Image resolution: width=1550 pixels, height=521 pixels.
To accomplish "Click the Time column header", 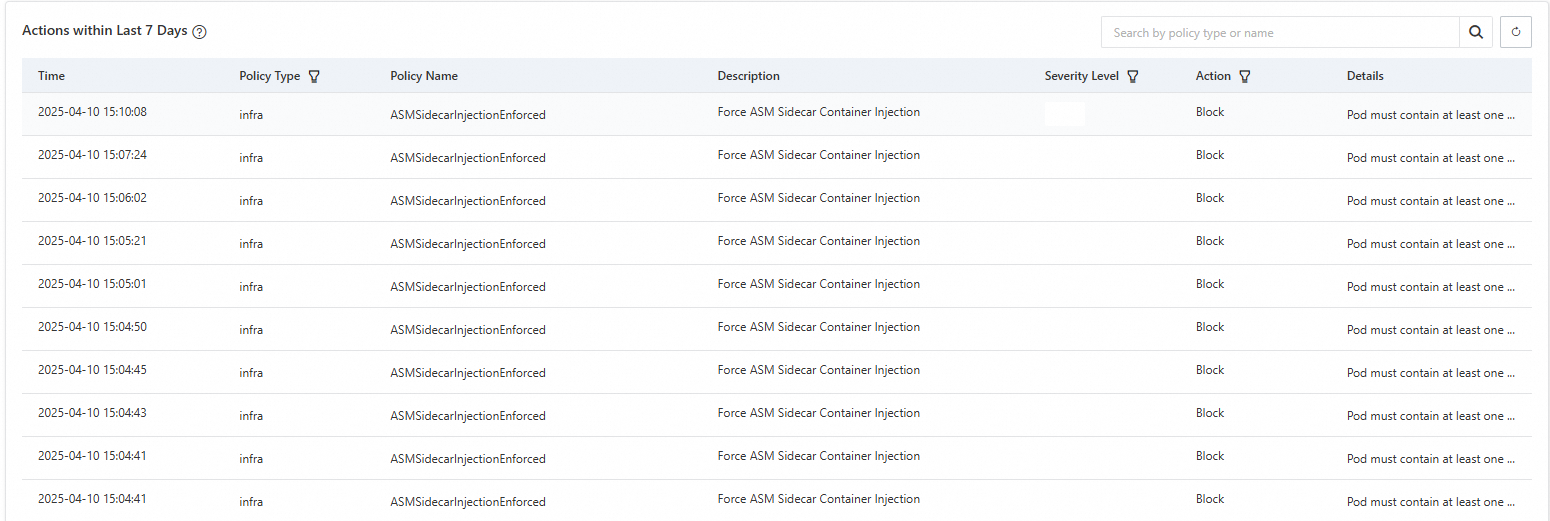I will pos(52,76).
